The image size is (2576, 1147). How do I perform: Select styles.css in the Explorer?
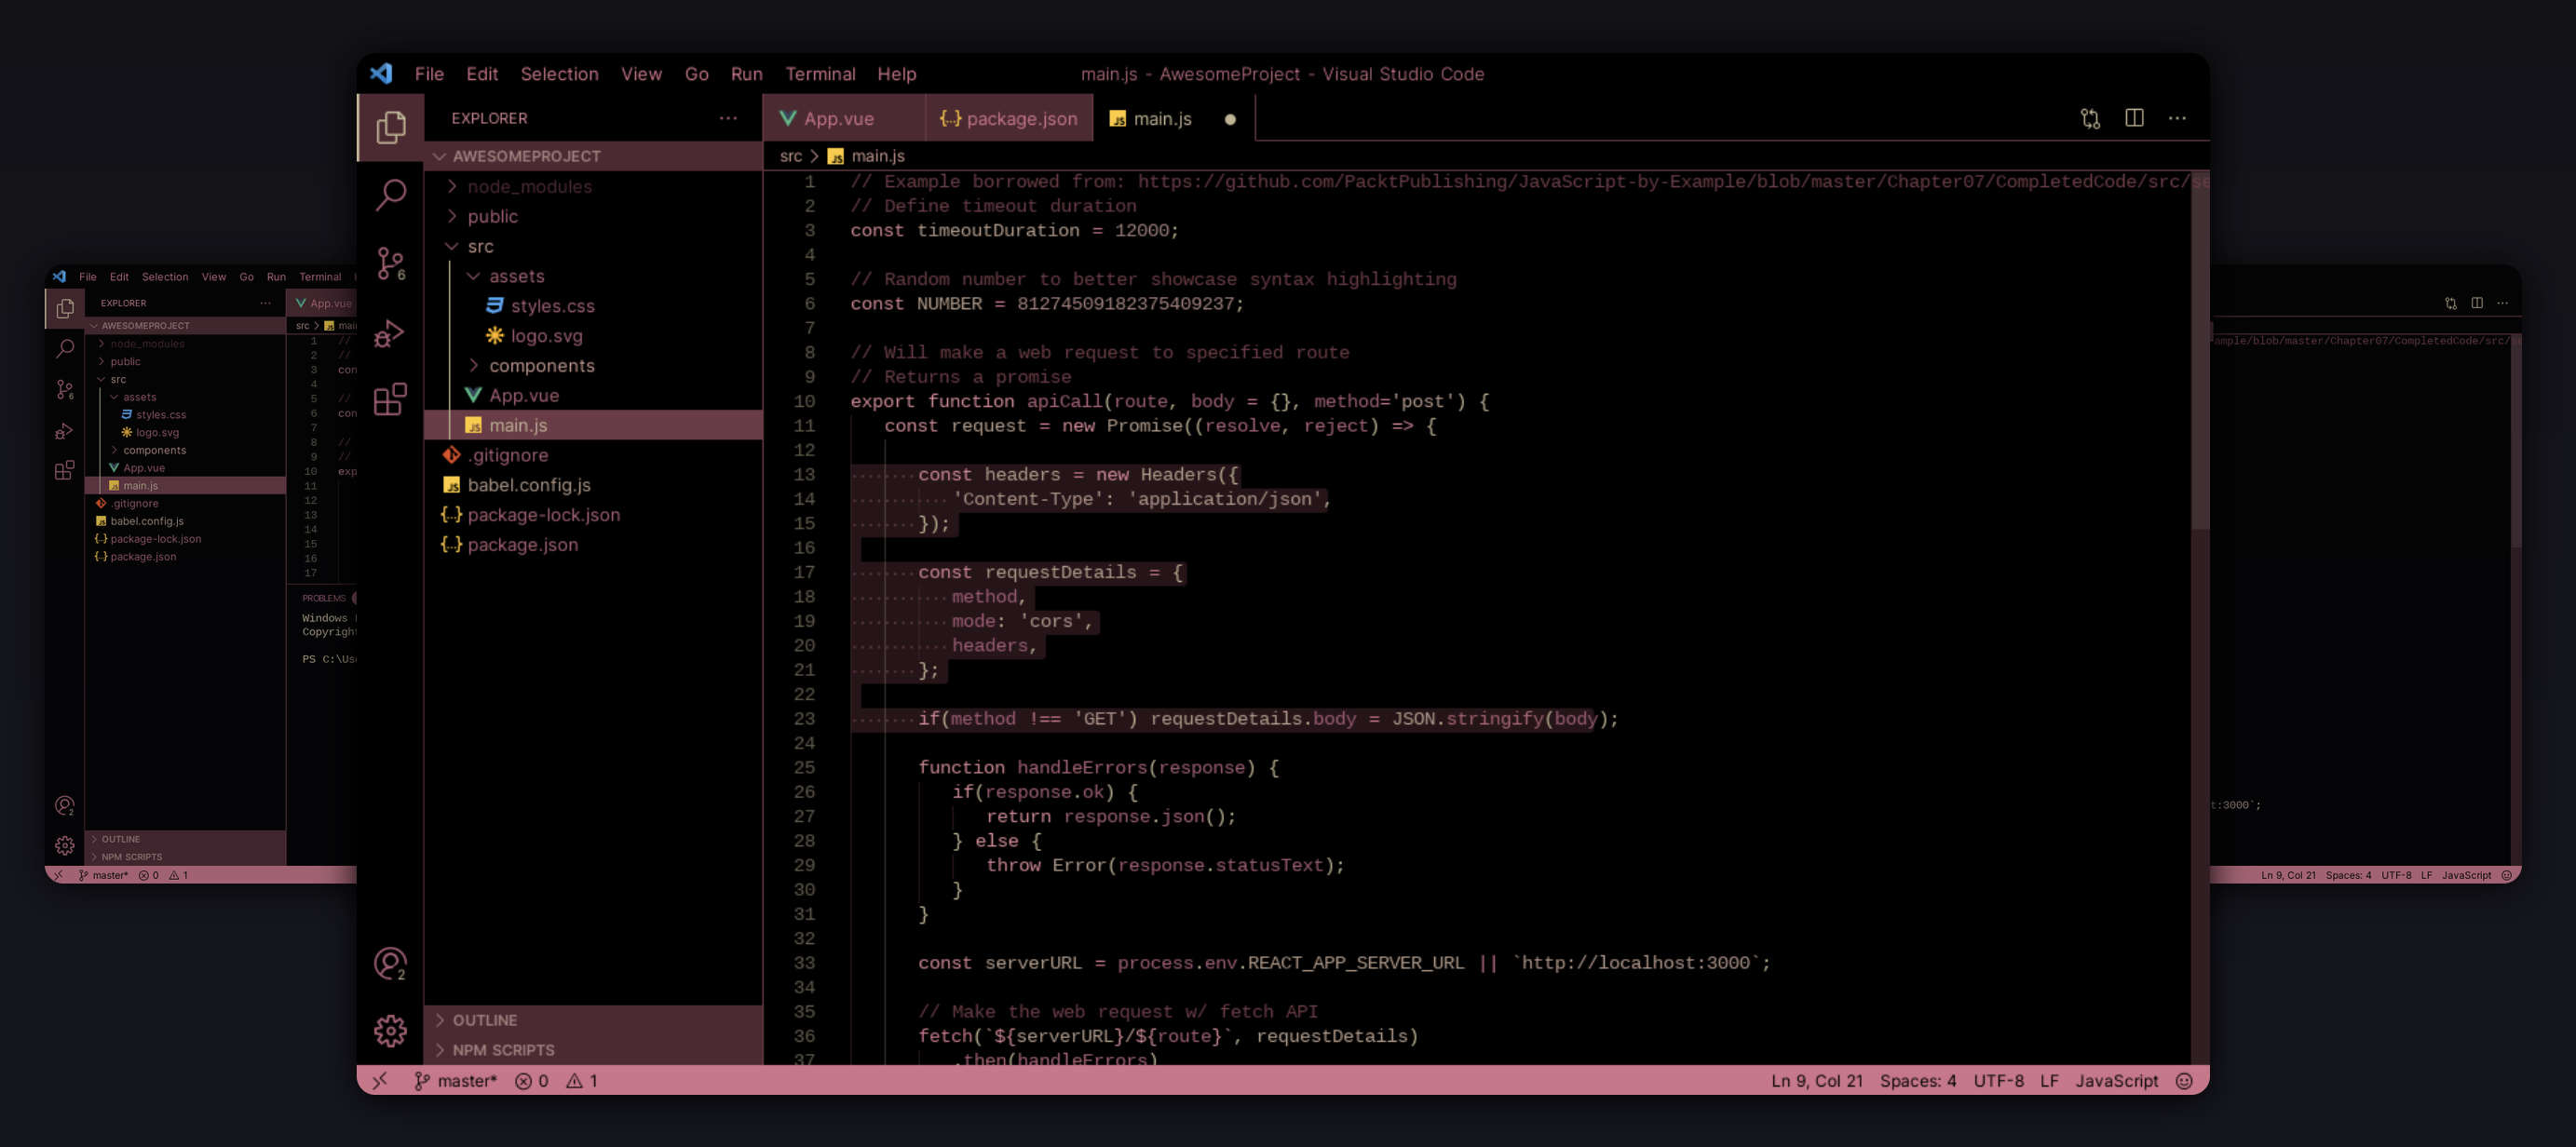(x=554, y=306)
